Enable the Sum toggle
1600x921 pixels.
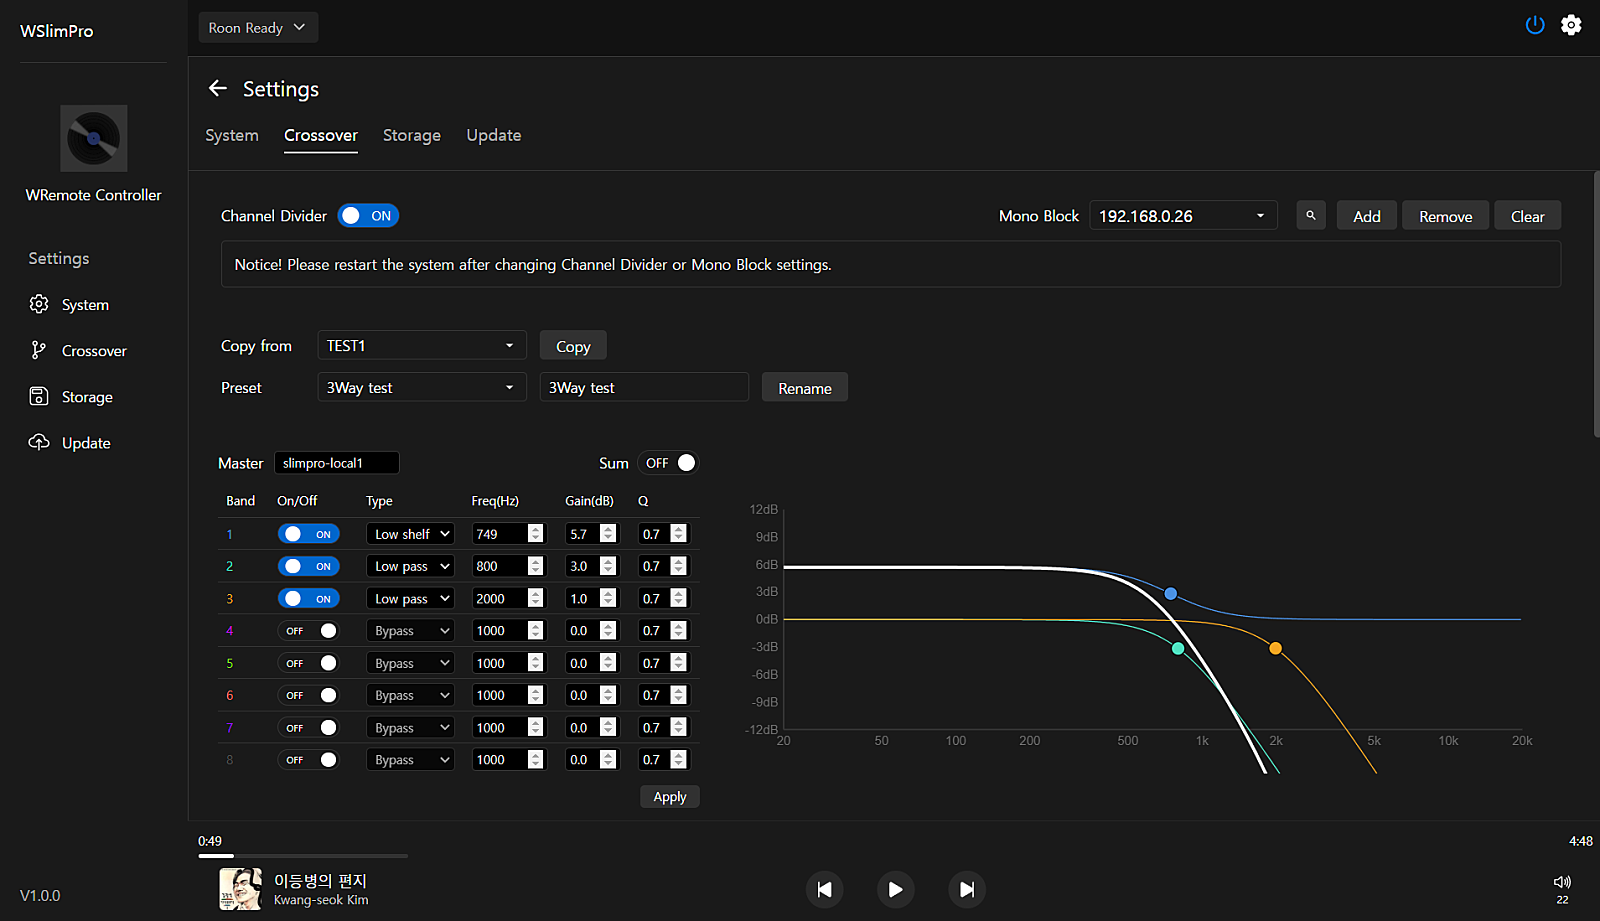pyautogui.click(x=669, y=463)
